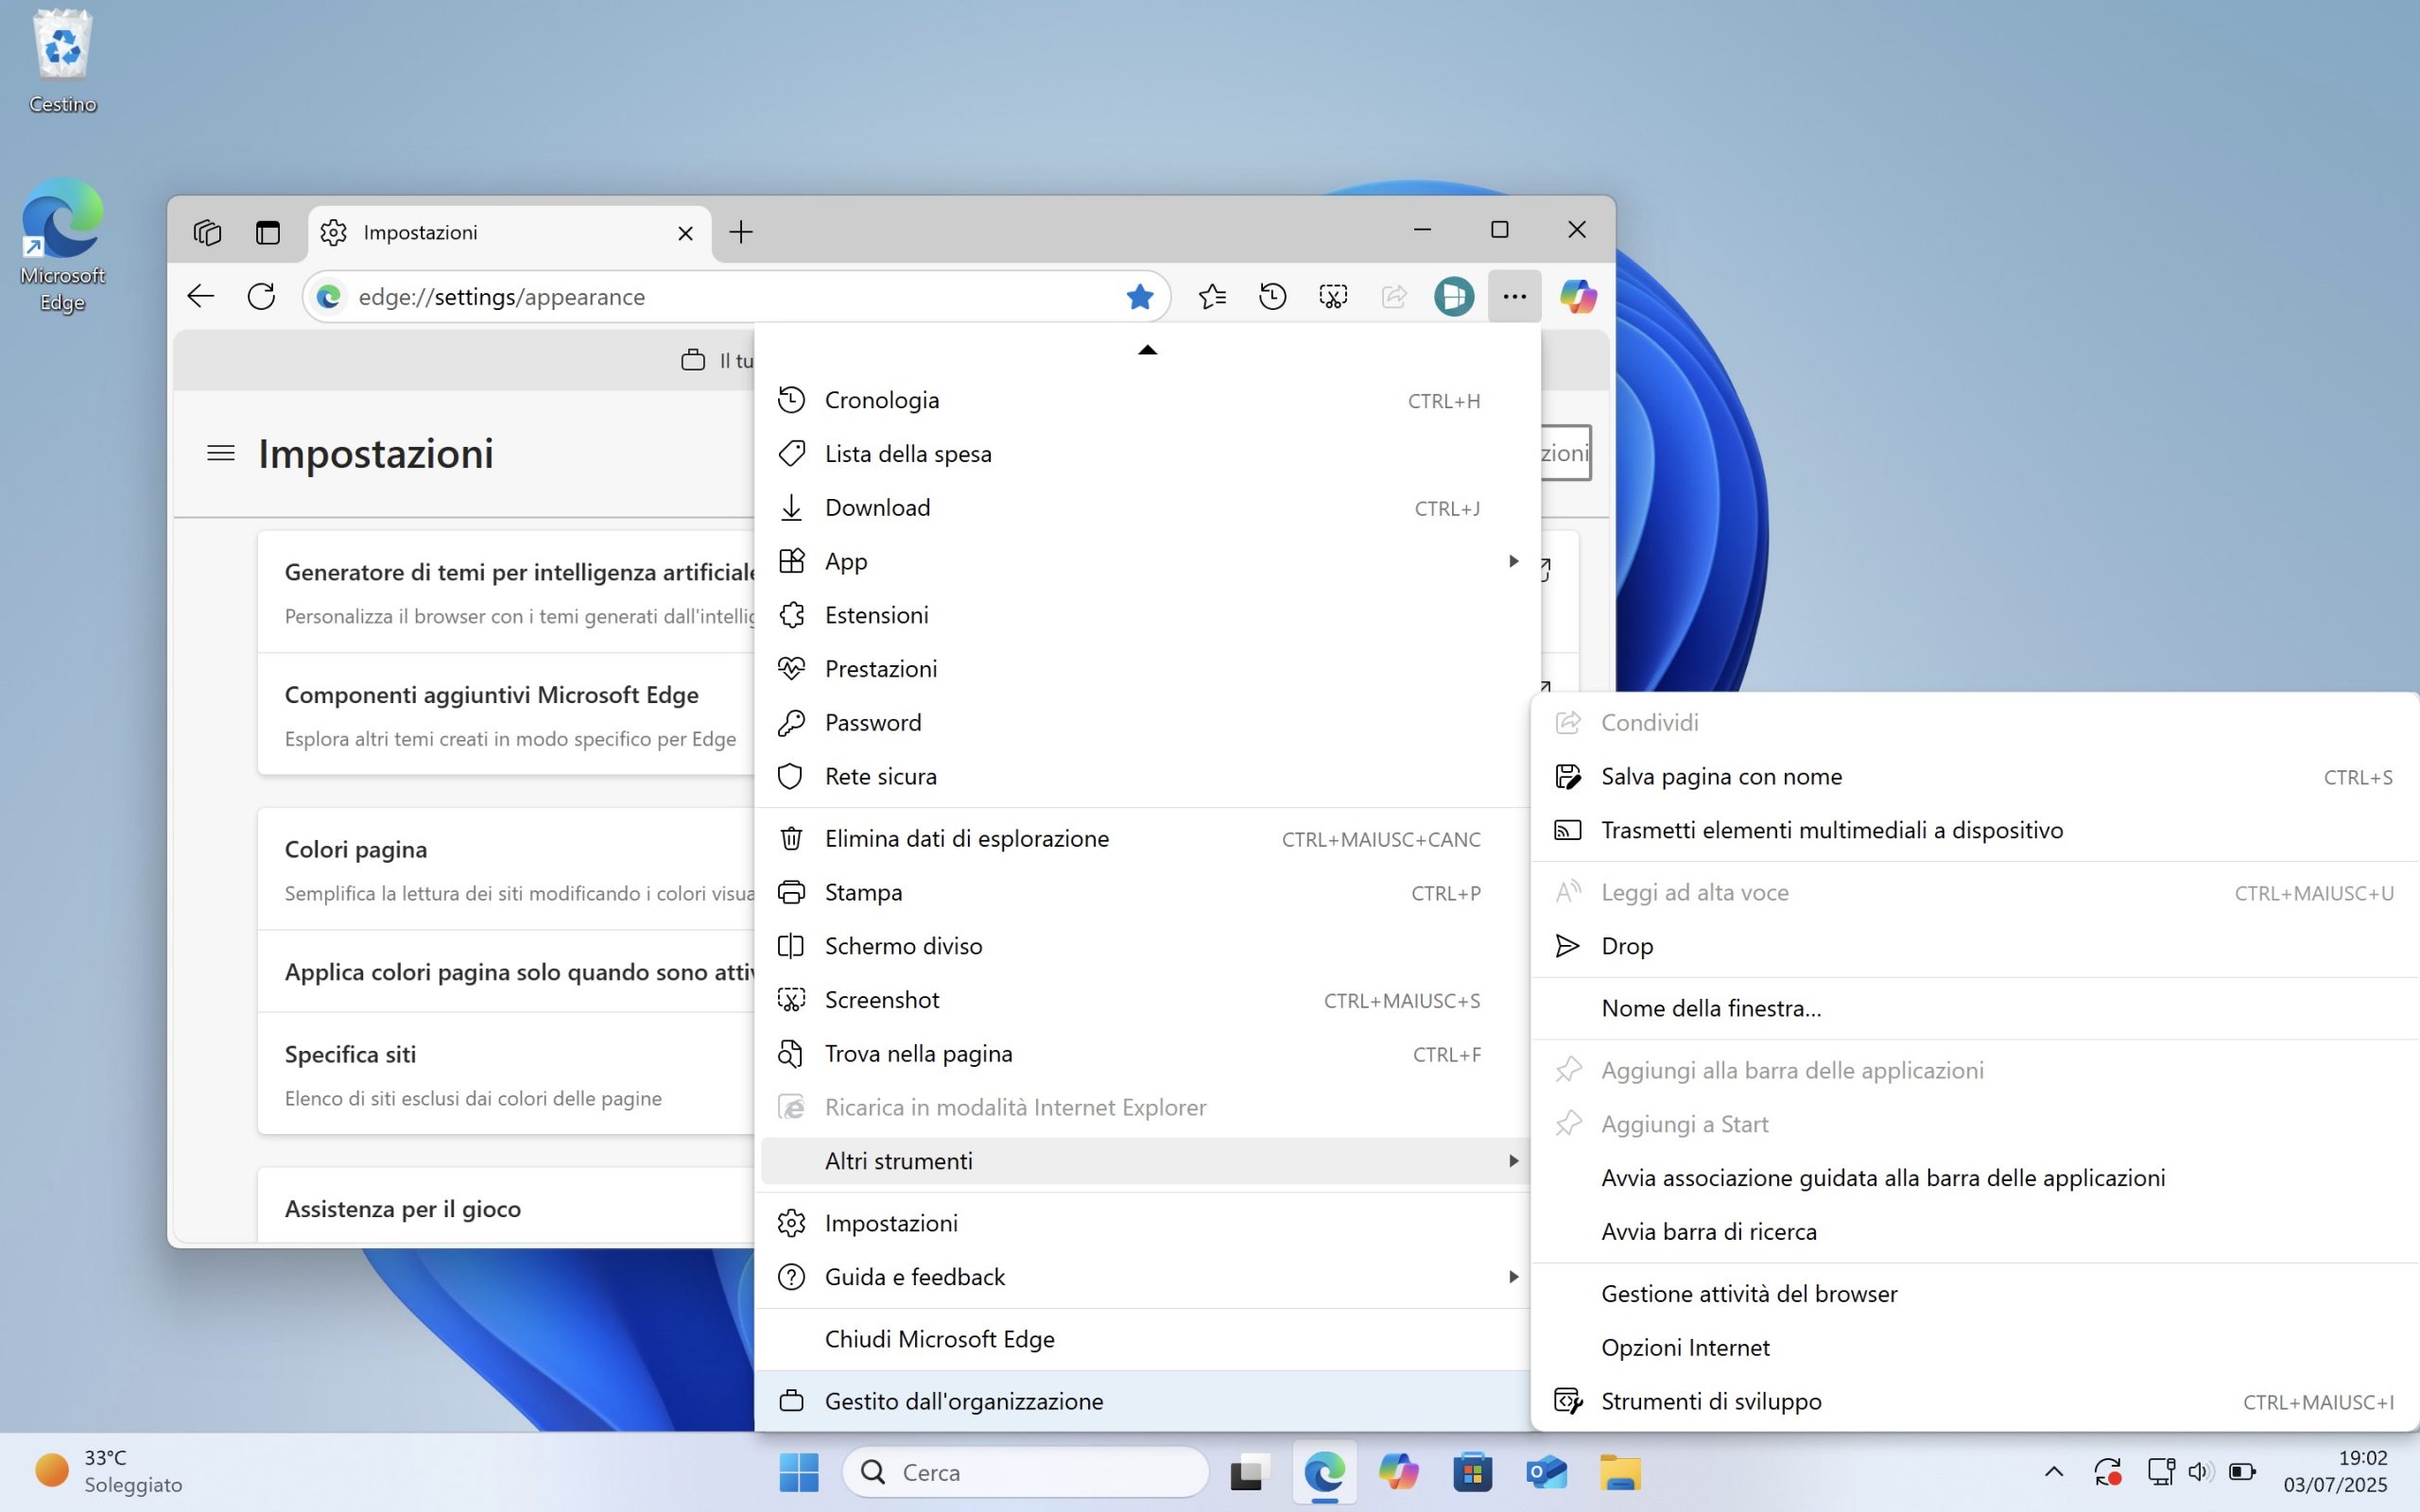Open Outlook on taskbar
The image size is (2420, 1512).
[1546, 1472]
